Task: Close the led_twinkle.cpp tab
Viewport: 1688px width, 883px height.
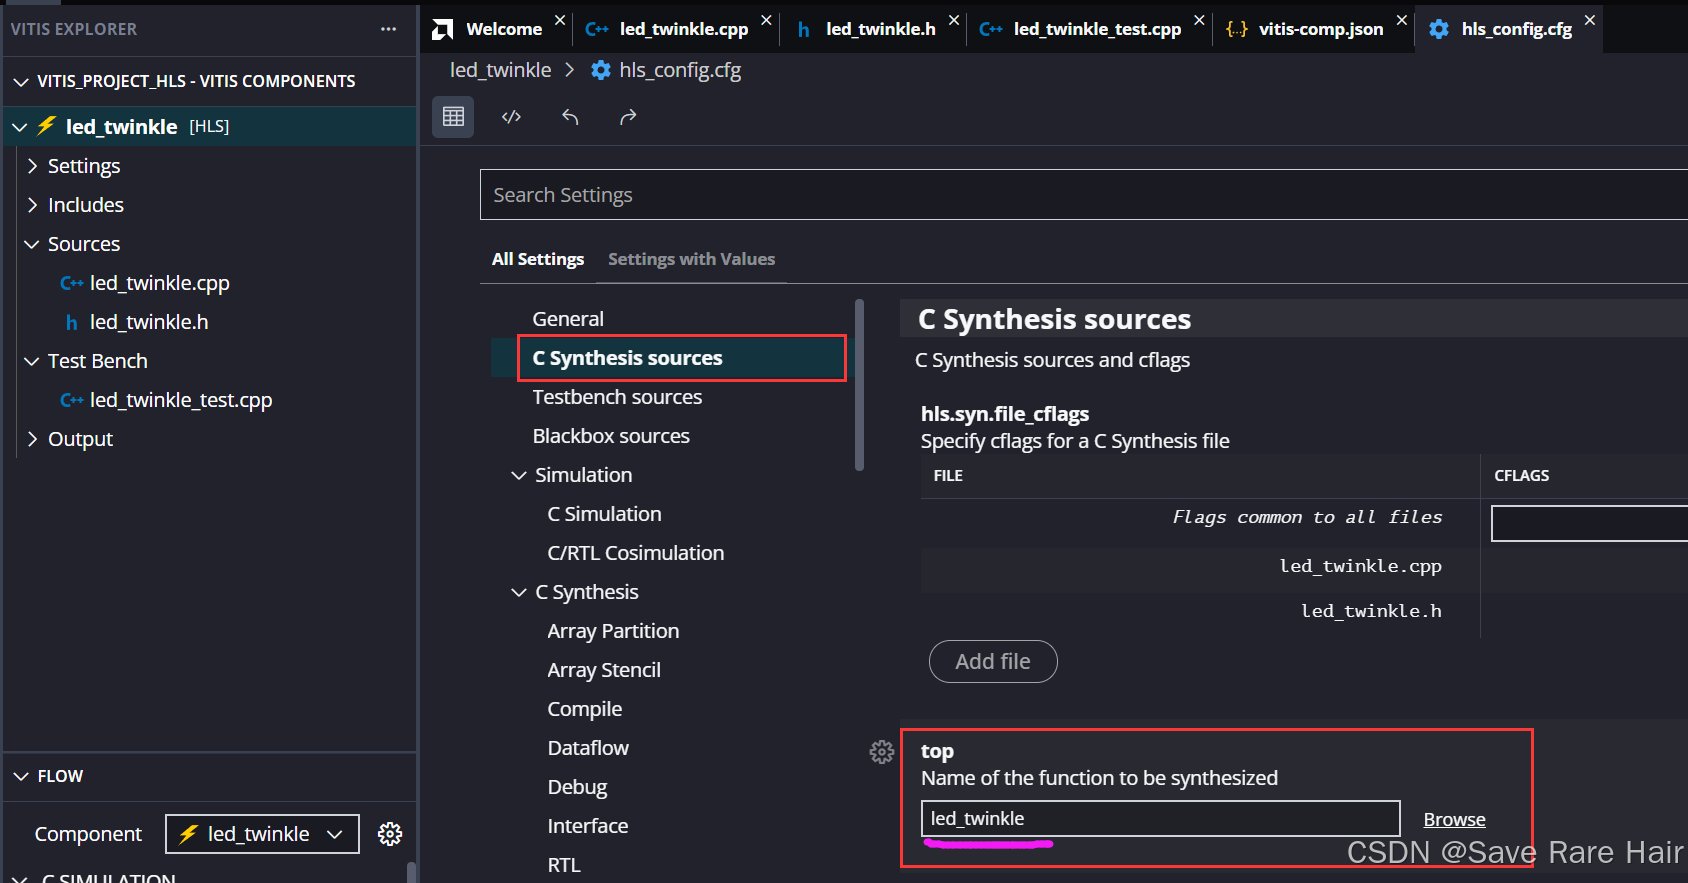Action: coord(766,20)
